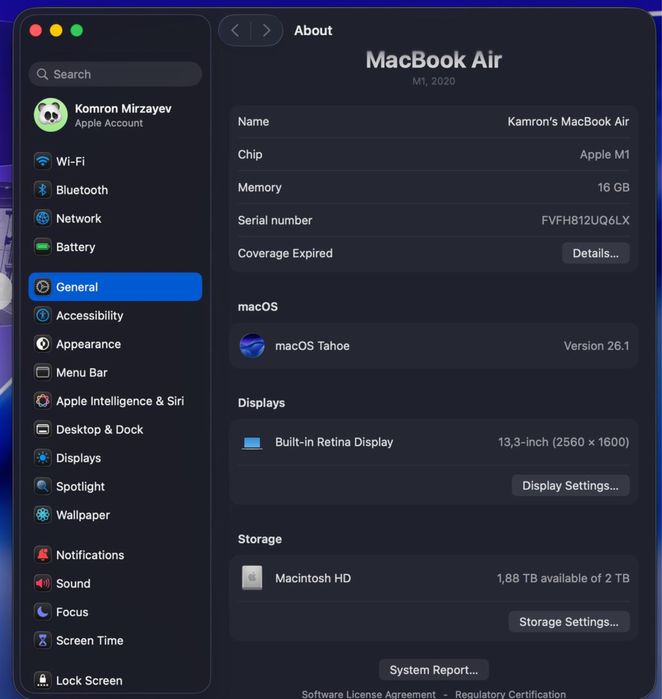The width and height of the screenshot is (662, 699).
Task: Click the magnifying glass in Search field
Action: pos(42,74)
